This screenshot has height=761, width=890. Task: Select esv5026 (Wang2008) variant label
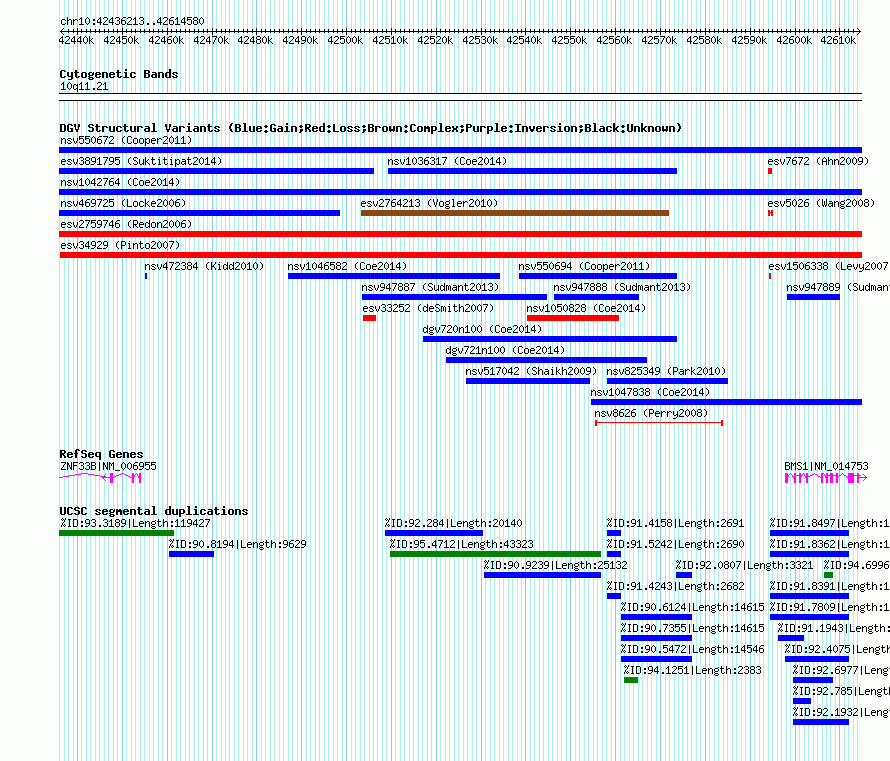pos(821,203)
